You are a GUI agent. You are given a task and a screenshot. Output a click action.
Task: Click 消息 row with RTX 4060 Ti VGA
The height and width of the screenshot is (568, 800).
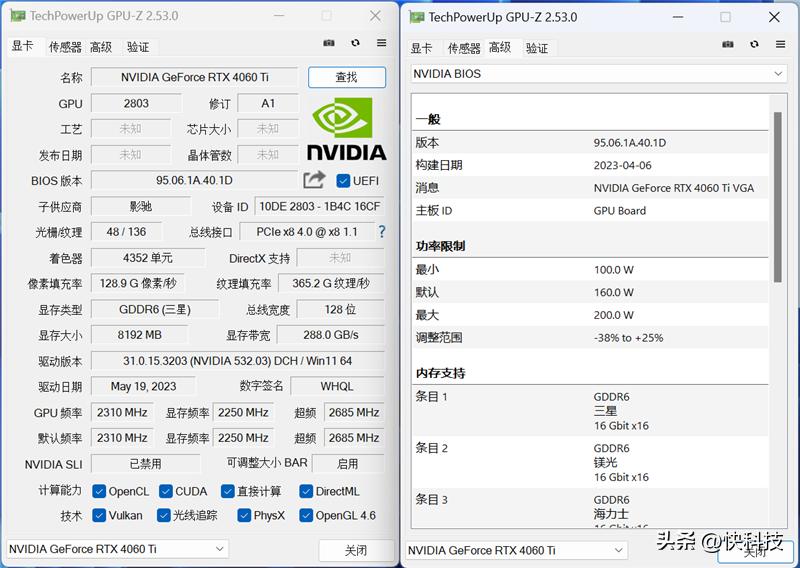click(591, 188)
